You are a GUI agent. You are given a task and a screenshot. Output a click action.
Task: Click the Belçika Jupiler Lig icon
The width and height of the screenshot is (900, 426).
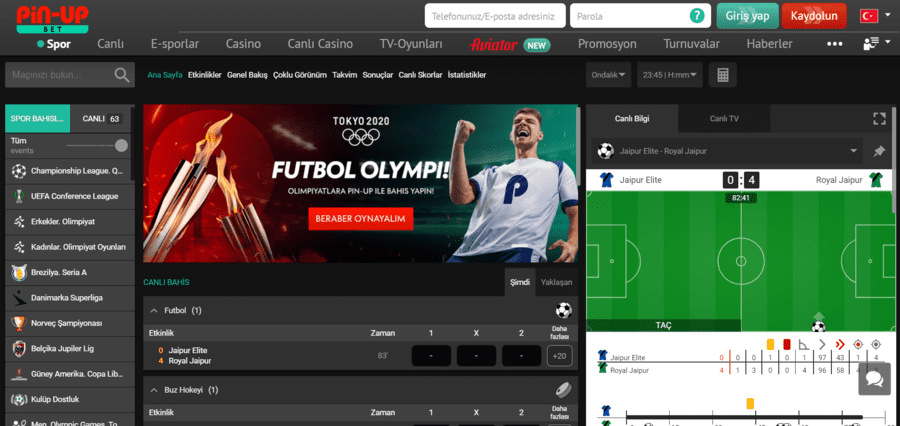point(19,348)
